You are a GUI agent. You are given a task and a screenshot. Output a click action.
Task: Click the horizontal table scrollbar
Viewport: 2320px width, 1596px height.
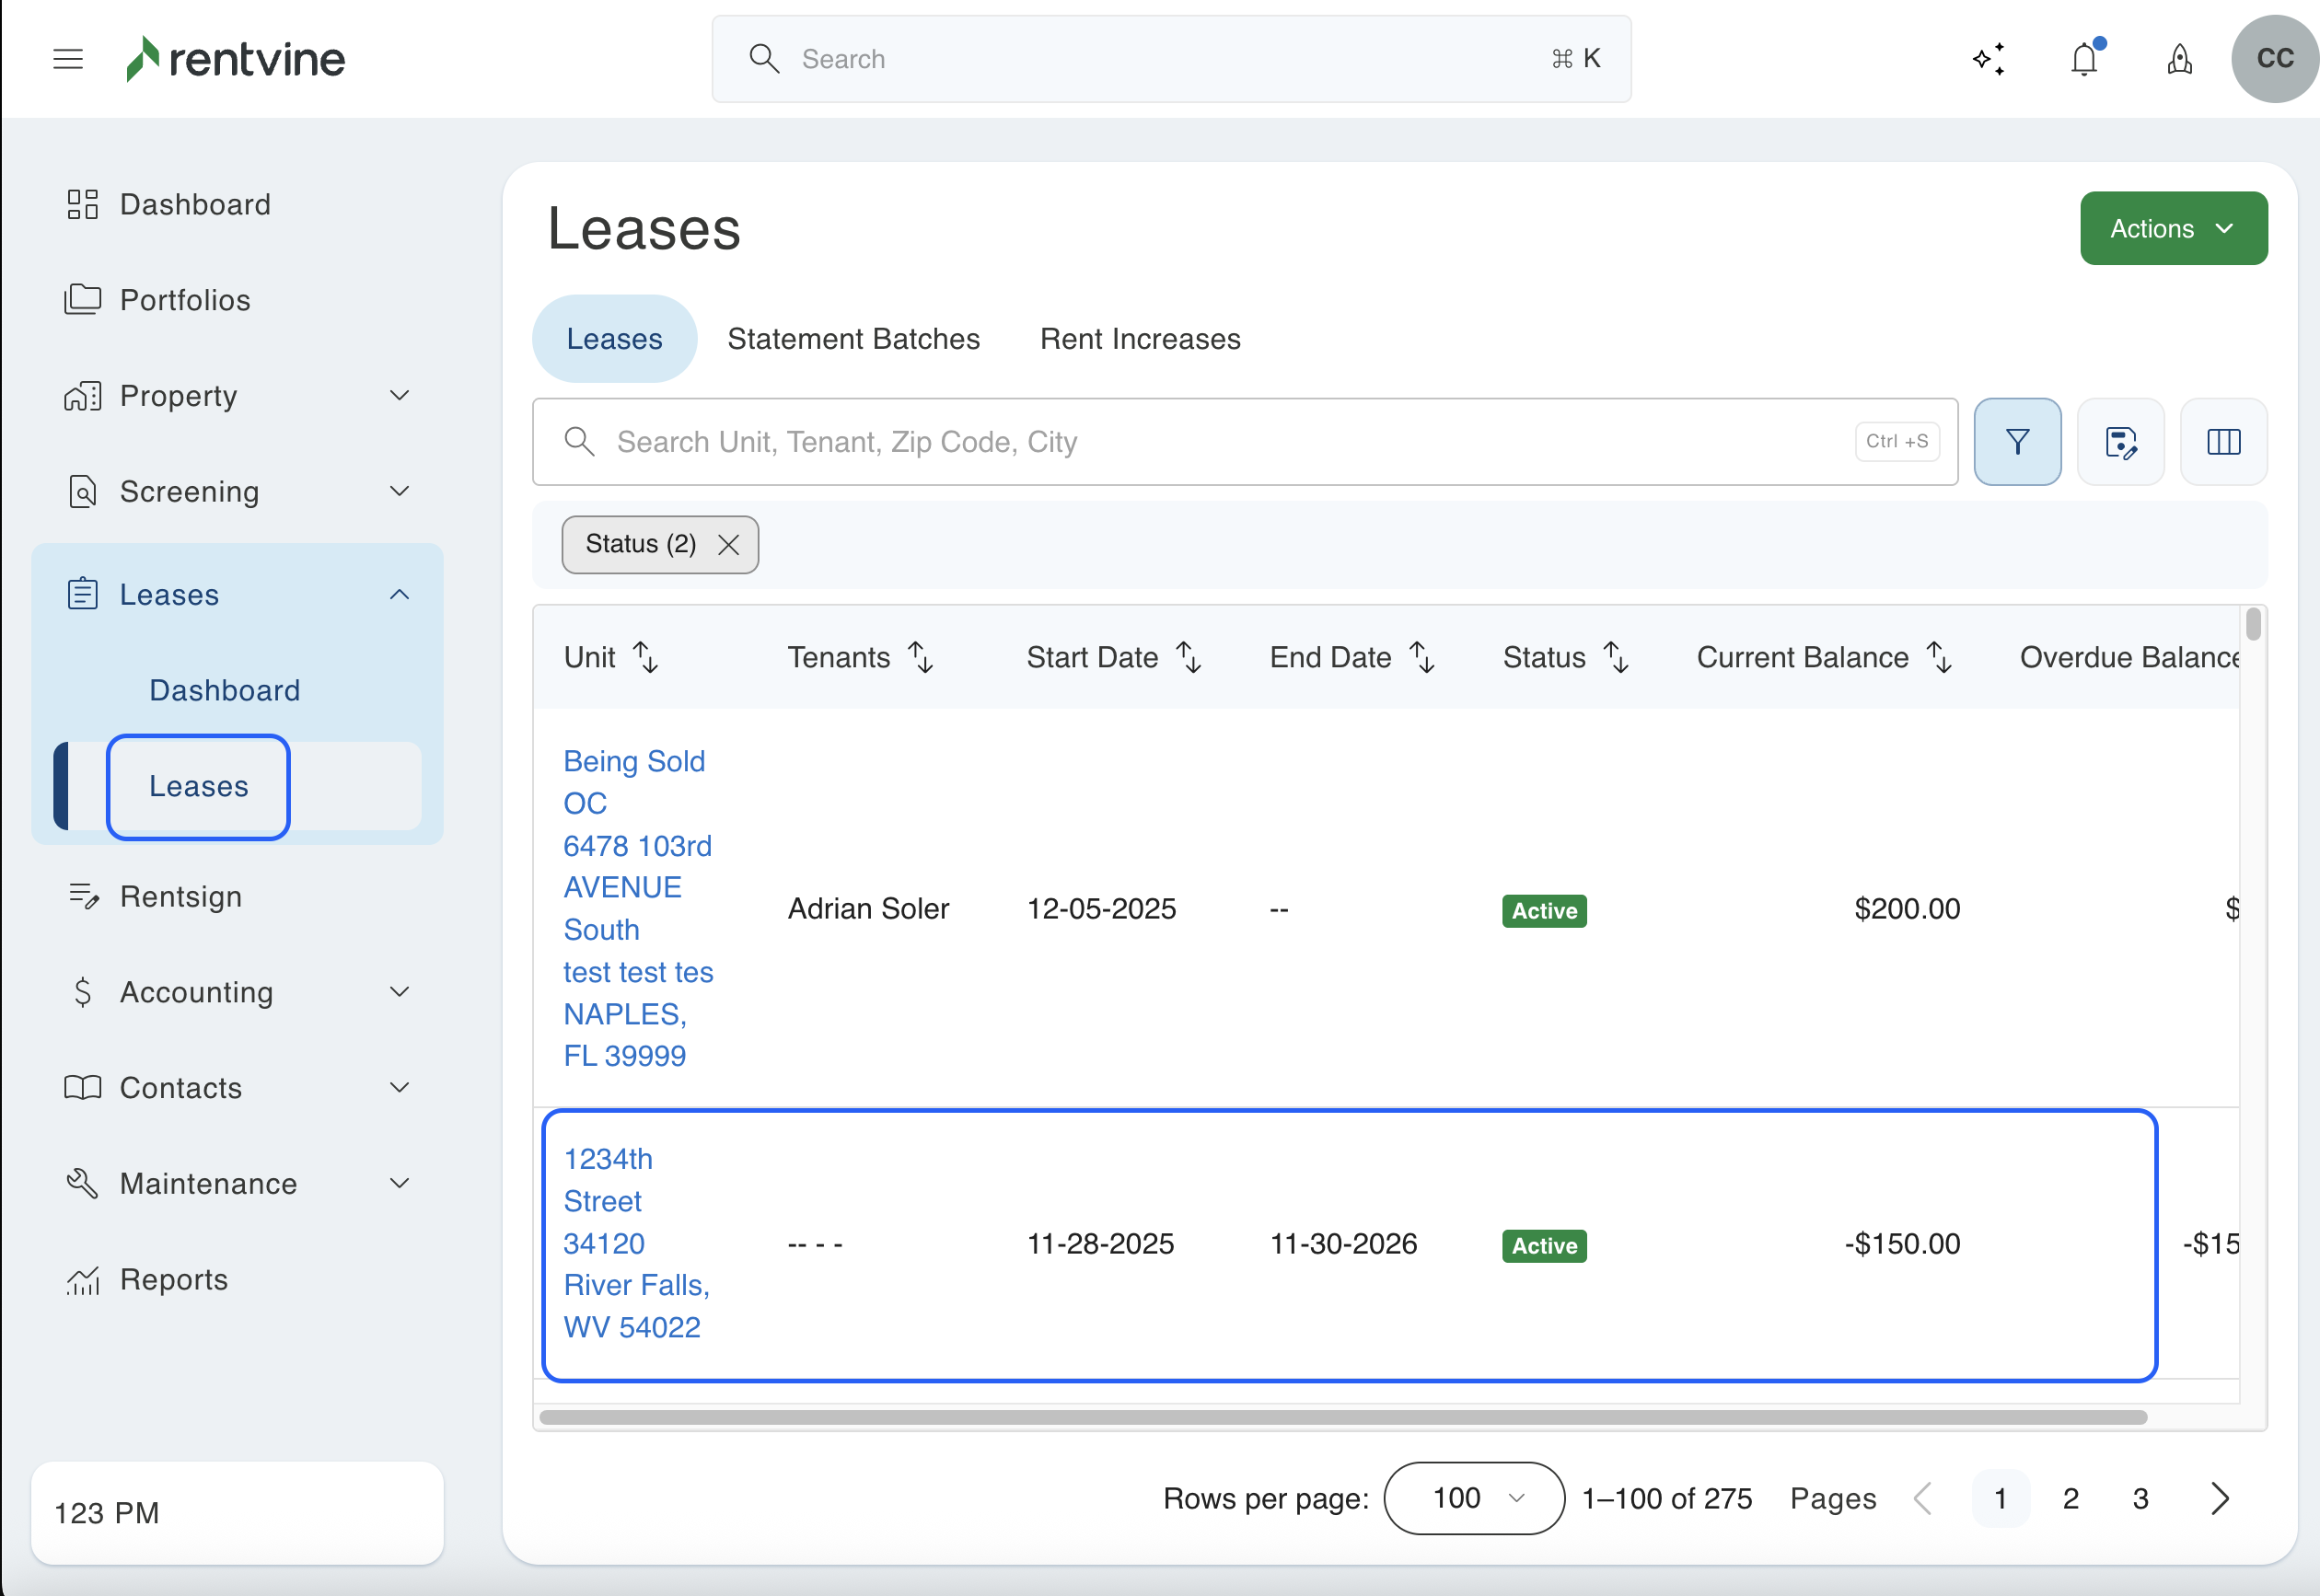[1342, 1417]
